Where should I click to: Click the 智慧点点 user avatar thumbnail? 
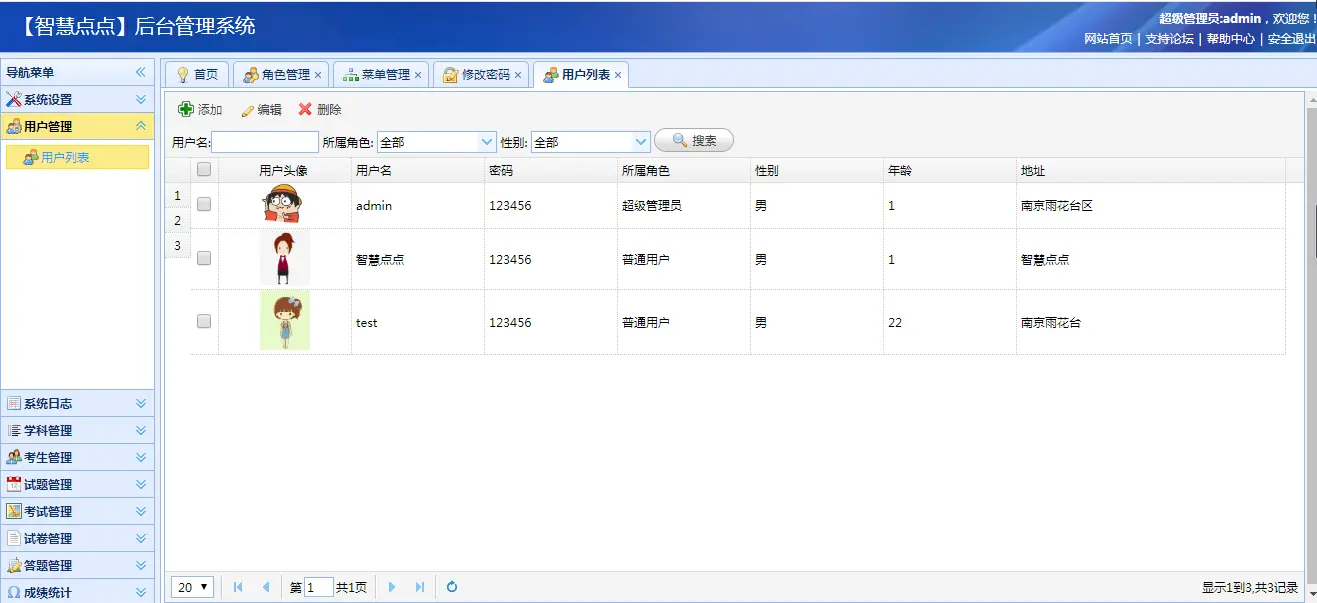(285, 258)
